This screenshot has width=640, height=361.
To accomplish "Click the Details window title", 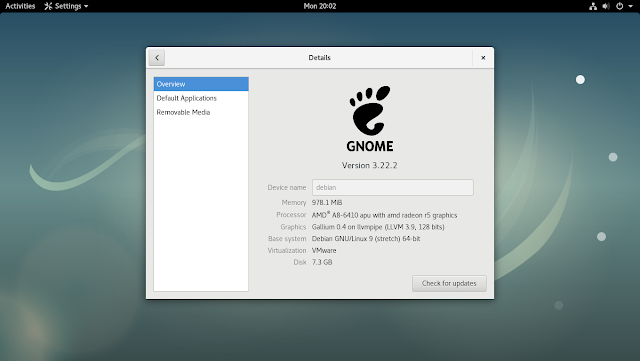I will coord(319,58).
